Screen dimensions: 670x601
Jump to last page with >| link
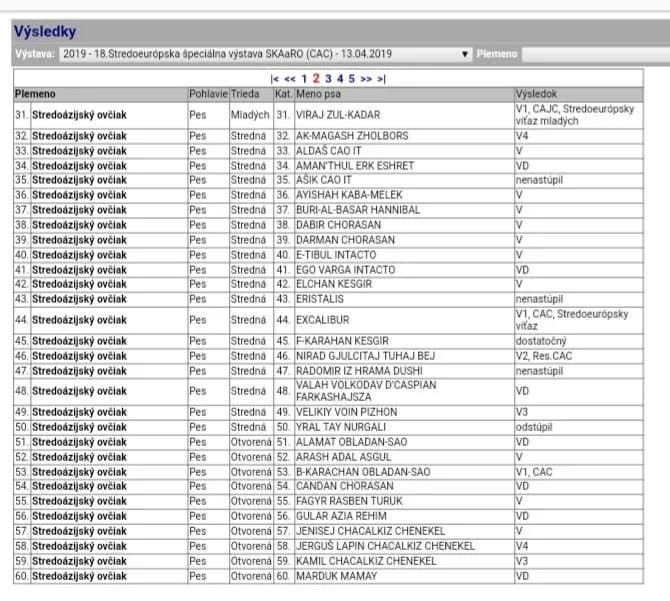(x=381, y=79)
